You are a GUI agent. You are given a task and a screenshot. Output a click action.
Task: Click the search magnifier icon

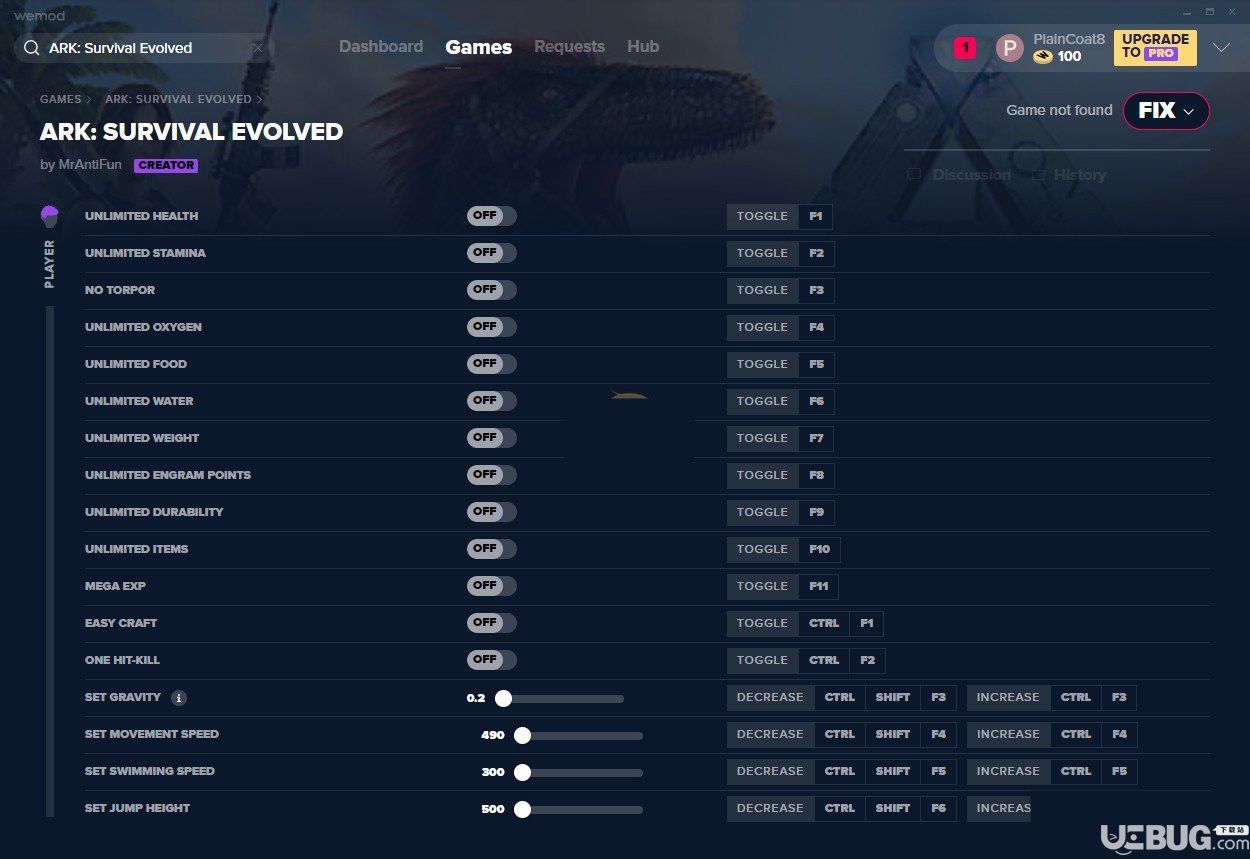point(31,48)
